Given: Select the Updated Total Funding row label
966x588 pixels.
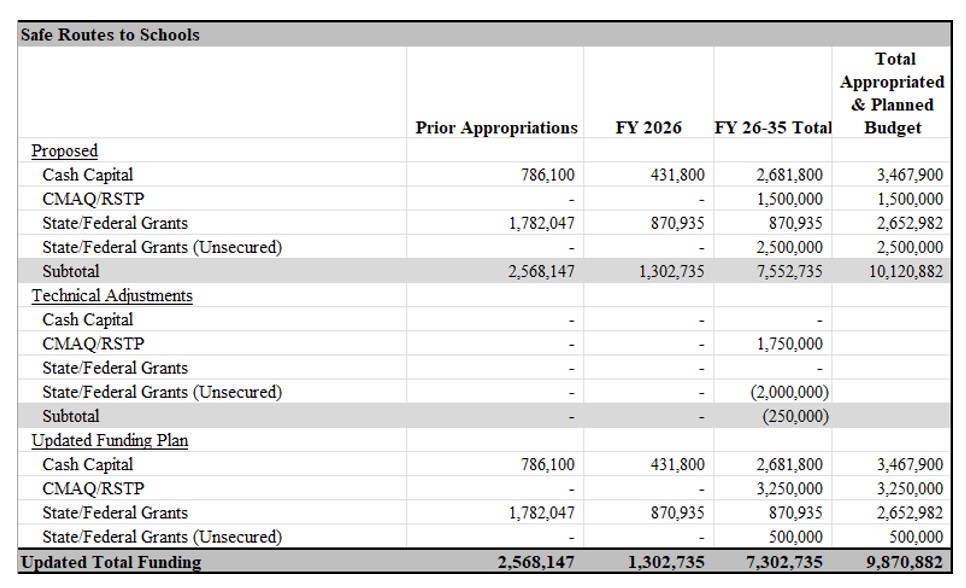Looking at the screenshot, I should tap(110, 562).
